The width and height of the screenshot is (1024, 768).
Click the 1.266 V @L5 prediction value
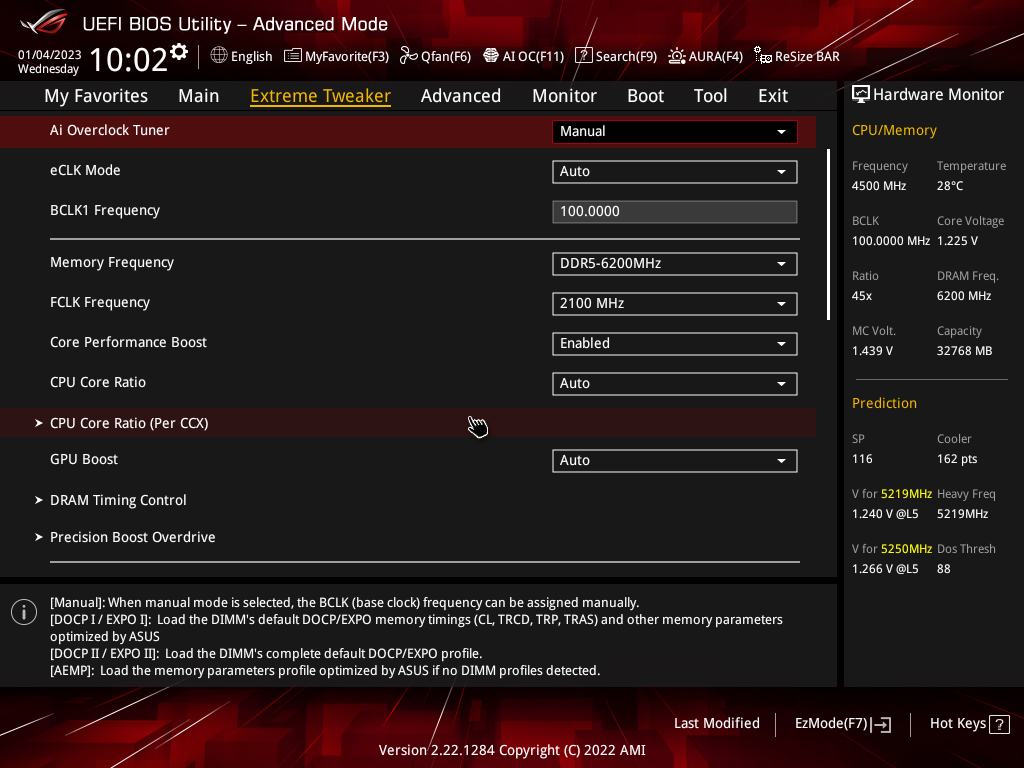point(885,569)
